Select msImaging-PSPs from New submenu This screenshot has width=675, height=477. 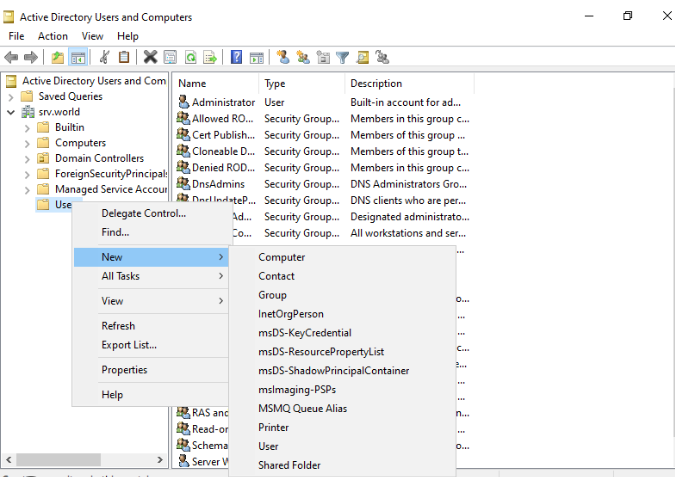342,390
